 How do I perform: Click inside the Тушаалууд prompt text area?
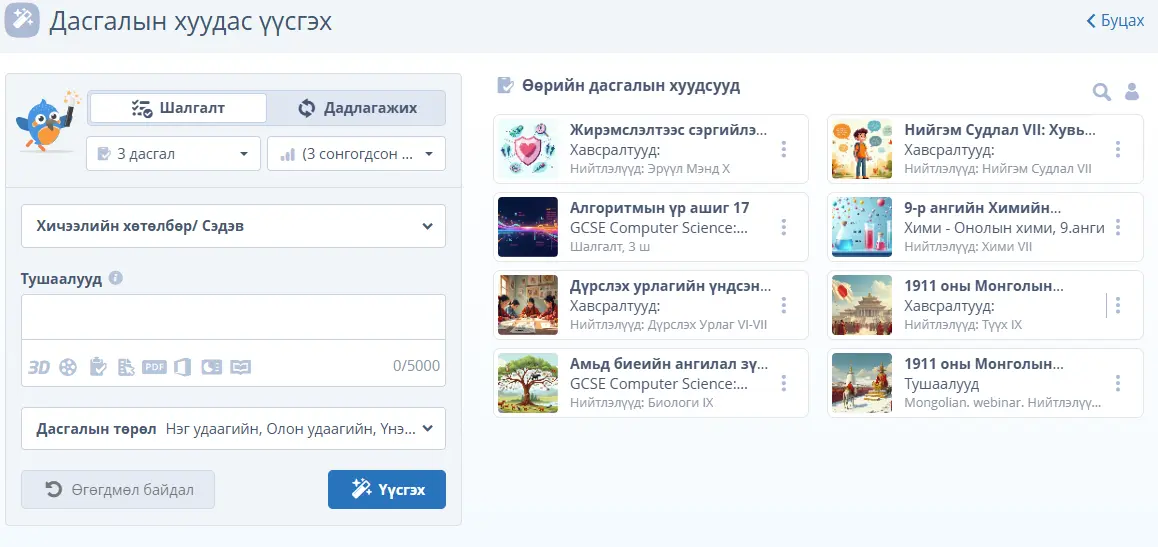[x=233, y=318]
